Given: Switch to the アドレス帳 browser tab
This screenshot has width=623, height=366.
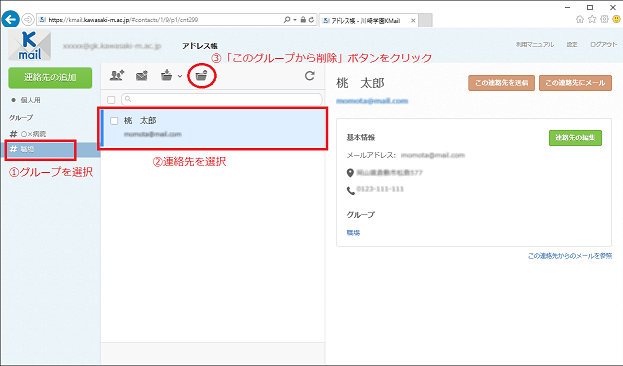Looking at the screenshot, I should coord(366,20).
